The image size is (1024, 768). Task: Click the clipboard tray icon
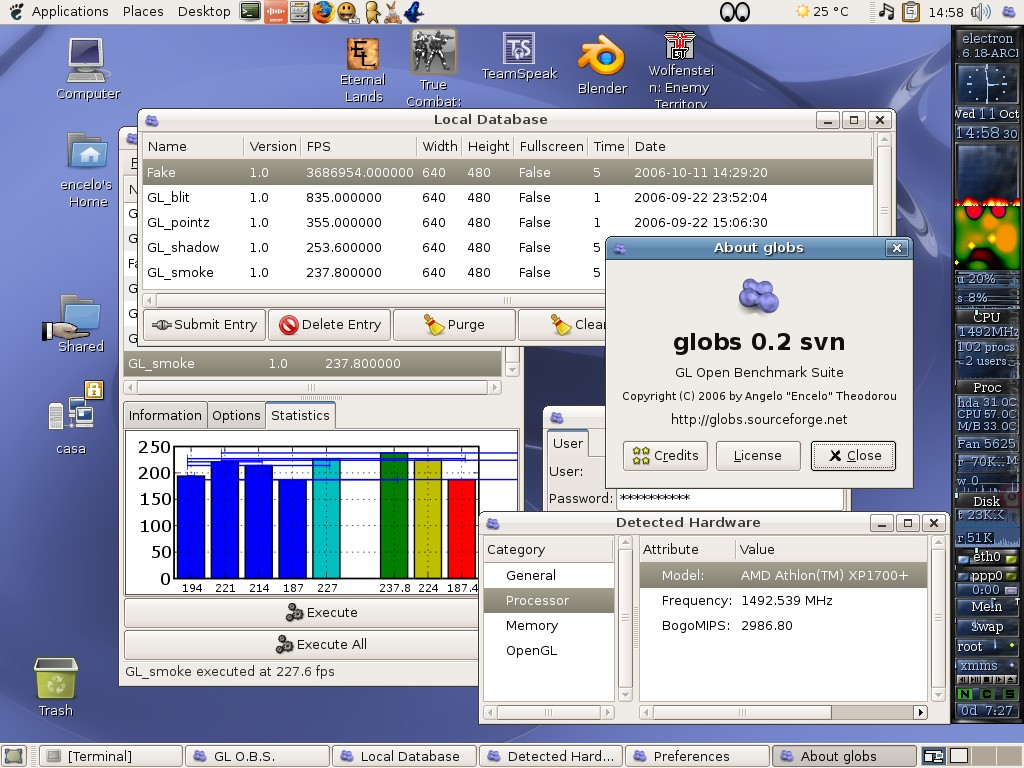pos(910,11)
